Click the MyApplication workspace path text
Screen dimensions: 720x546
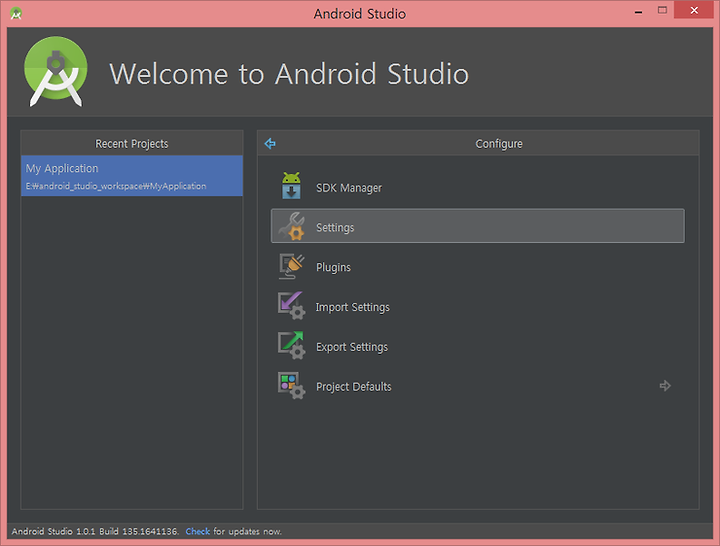point(116,186)
